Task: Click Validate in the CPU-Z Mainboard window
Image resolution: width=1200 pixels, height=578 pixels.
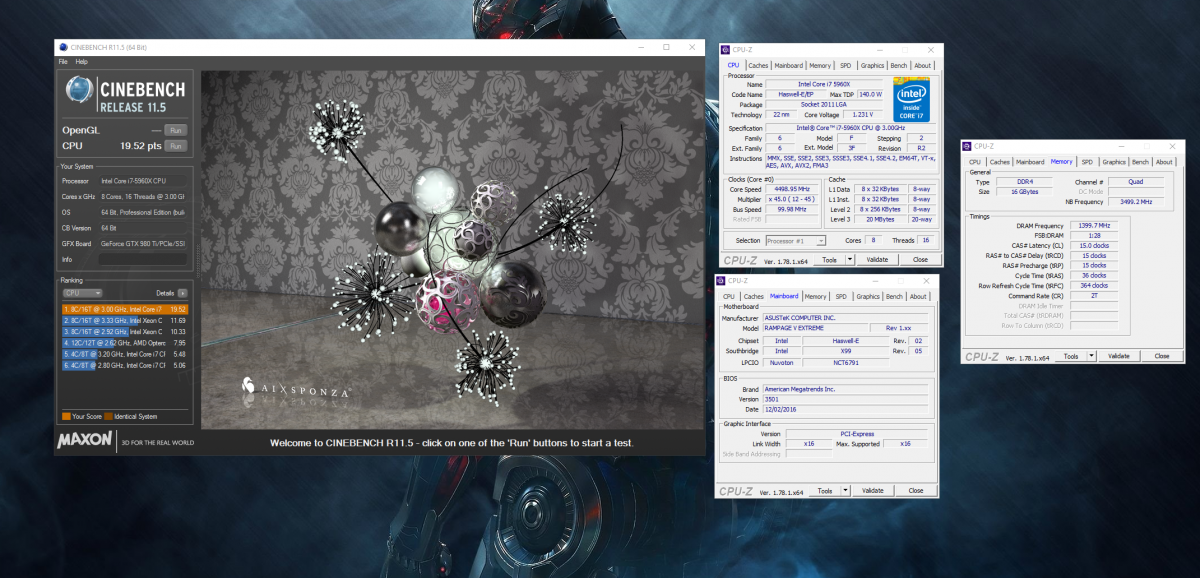Action: [873, 490]
